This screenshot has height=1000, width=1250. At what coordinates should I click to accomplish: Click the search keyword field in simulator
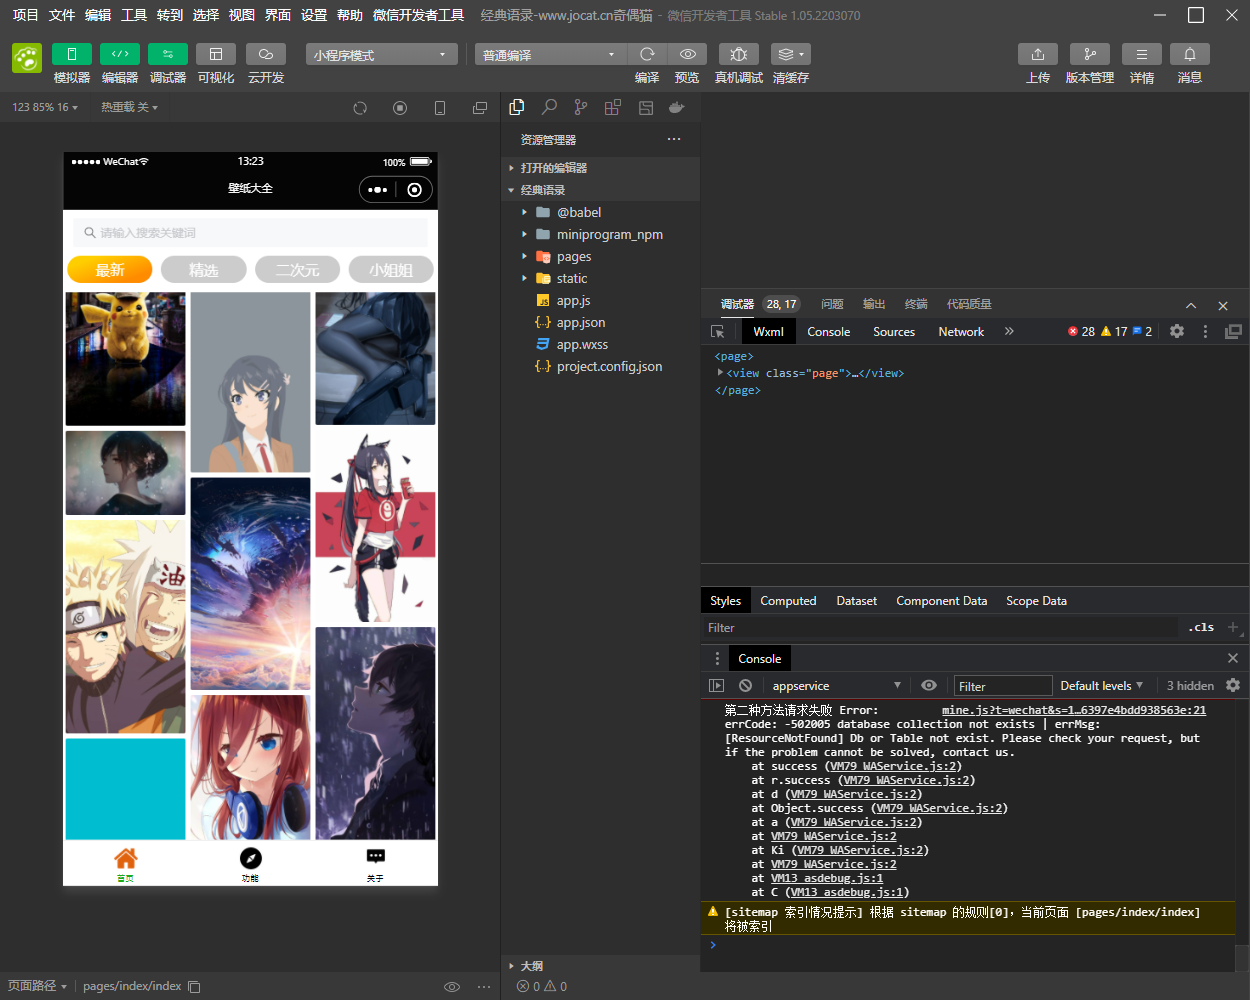point(250,232)
